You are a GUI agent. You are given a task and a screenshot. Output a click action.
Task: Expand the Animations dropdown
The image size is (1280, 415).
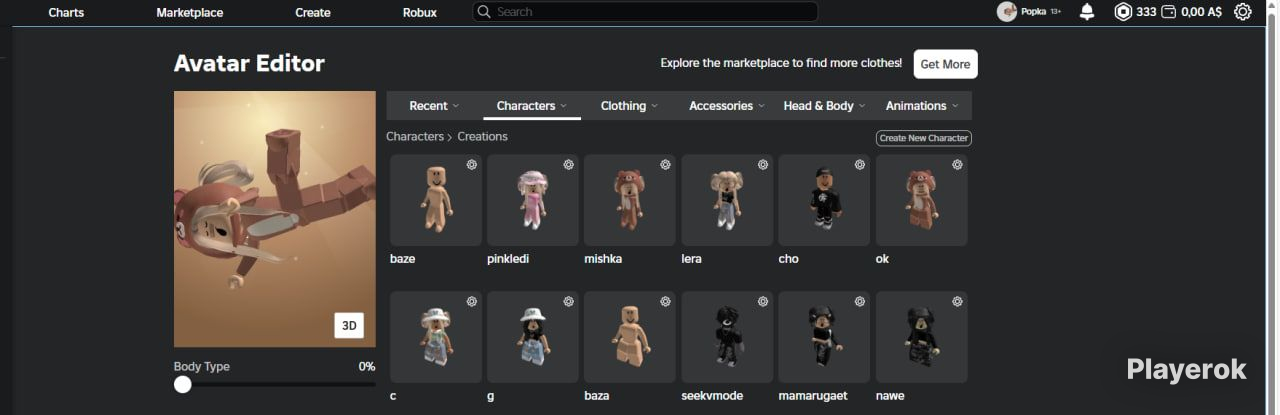(922, 106)
